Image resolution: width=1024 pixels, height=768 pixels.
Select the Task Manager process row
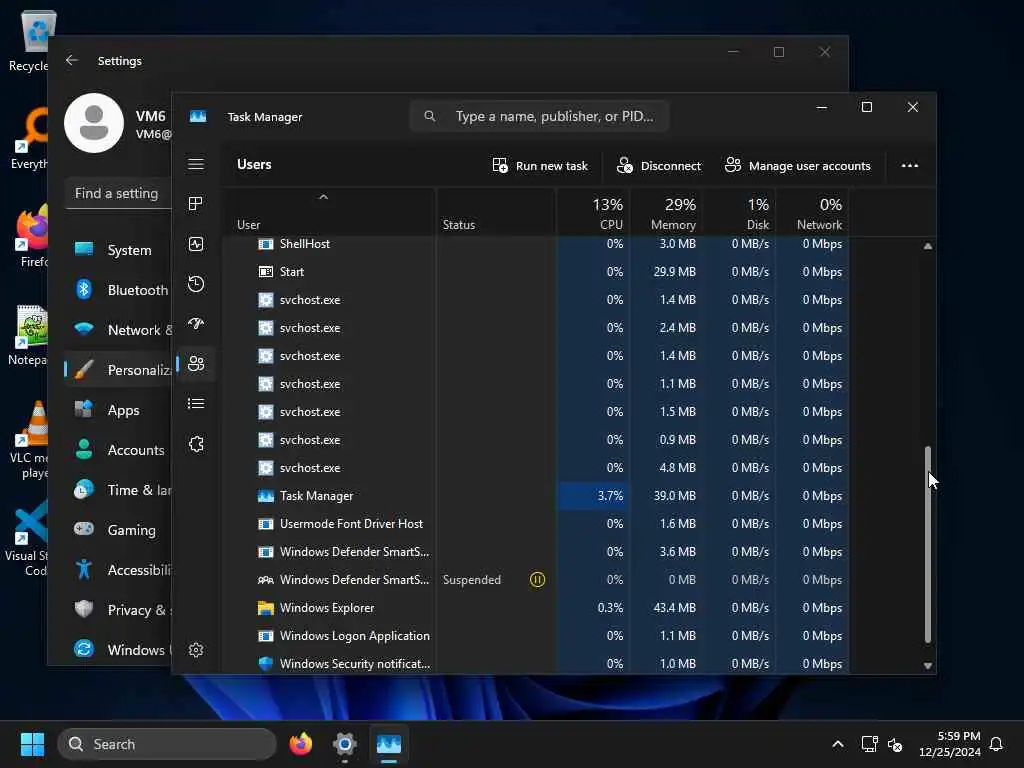(536, 496)
